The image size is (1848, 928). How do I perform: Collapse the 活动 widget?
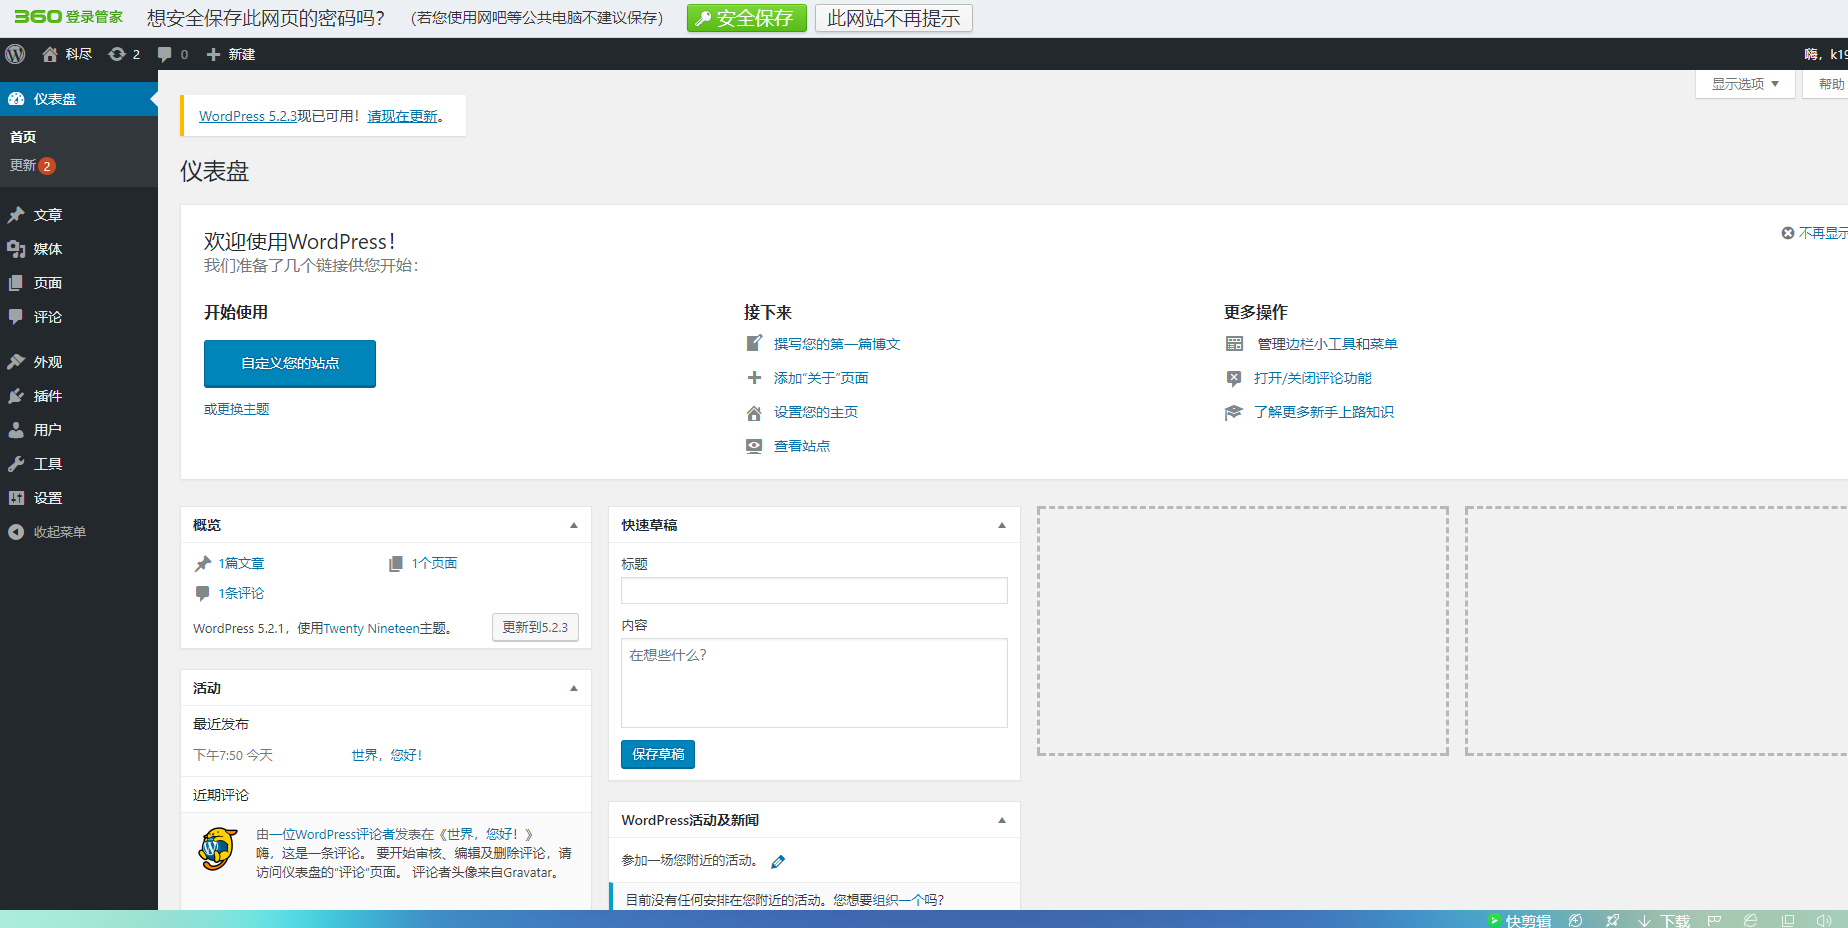574,688
